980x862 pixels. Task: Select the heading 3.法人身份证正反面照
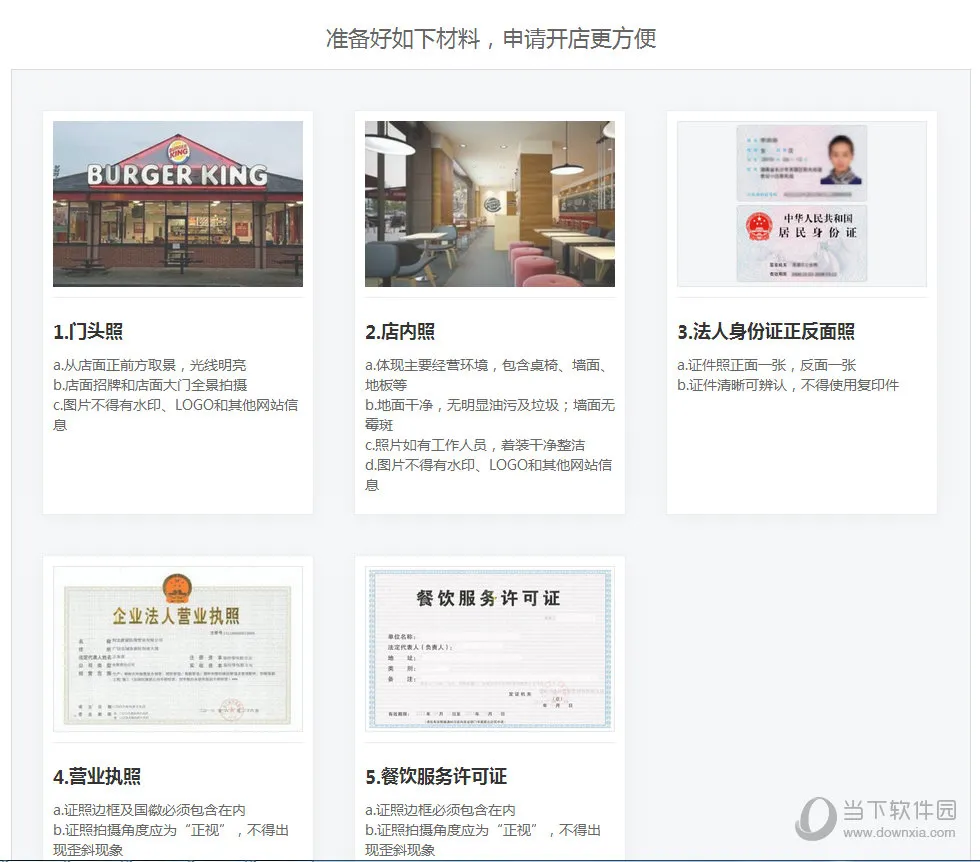pos(766,331)
